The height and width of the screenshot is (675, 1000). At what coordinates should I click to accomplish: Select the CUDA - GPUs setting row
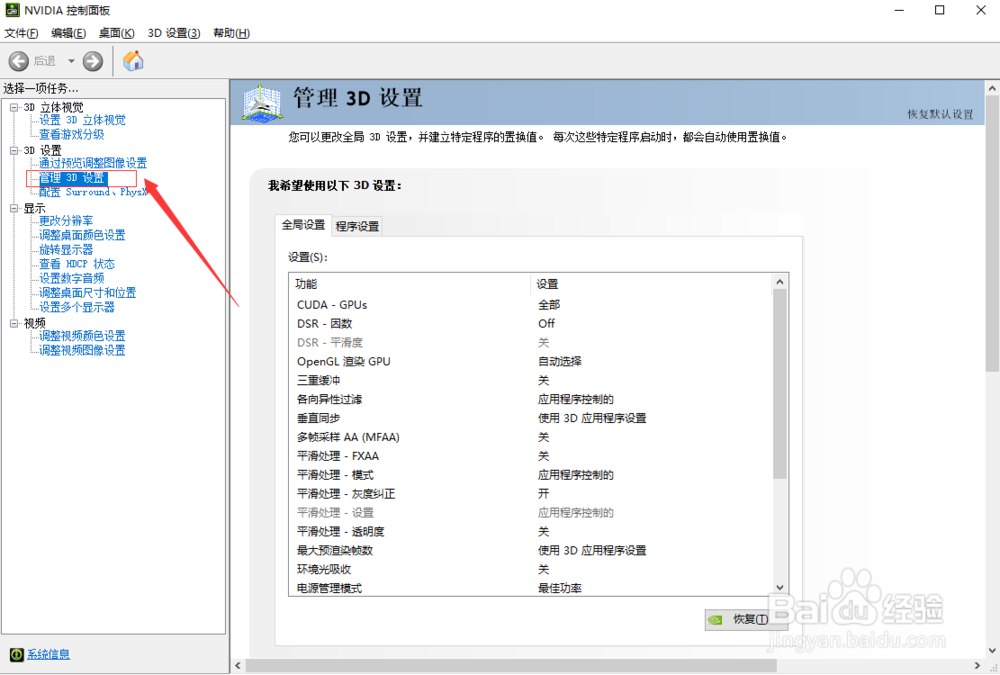tap(531, 305)
